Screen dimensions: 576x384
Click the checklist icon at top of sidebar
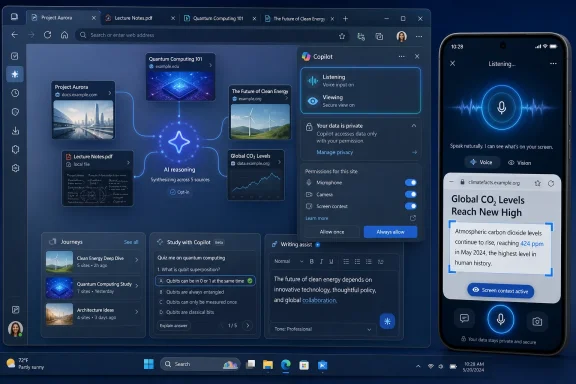coord(15,56)
